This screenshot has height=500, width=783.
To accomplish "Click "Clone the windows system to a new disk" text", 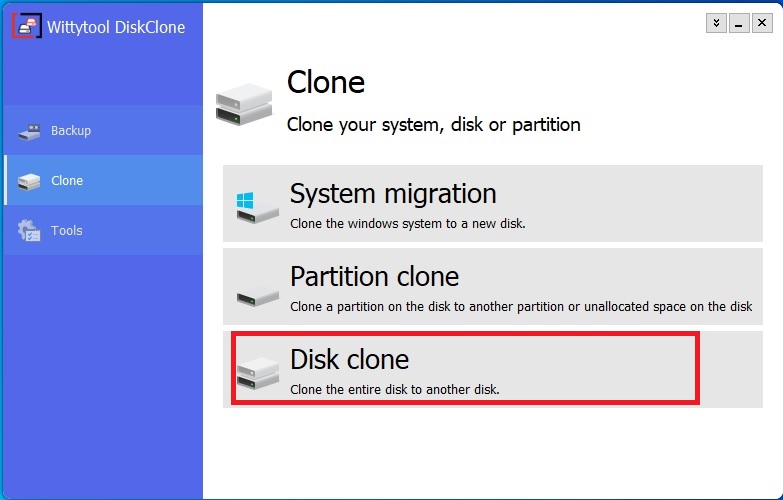I will click(407, 224).
